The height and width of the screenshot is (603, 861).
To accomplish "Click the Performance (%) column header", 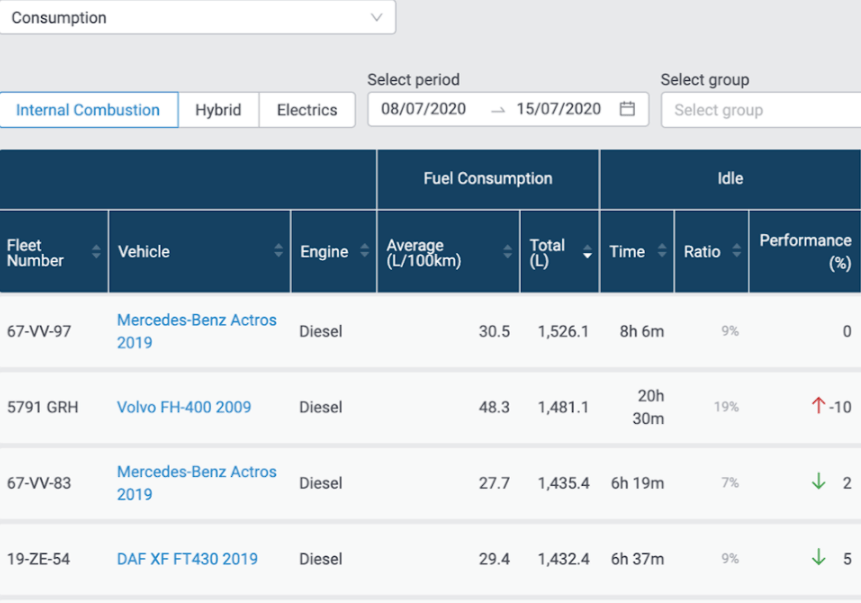I will [x=805, y=252].
